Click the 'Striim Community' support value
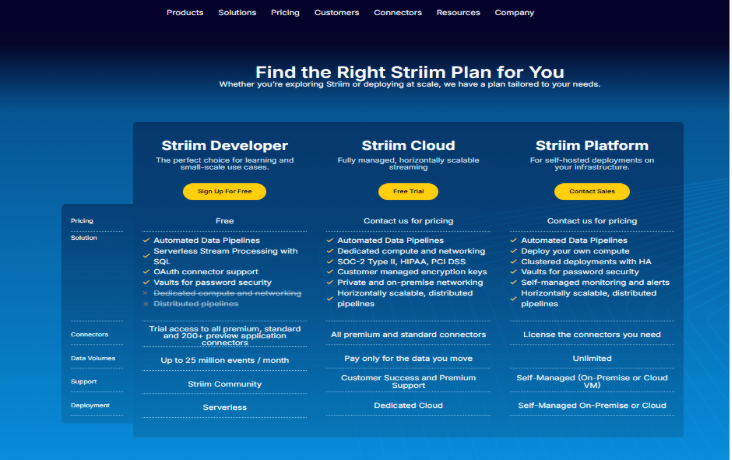The height and width of the screenshot is (460, 732). pyautogui.click(x=225, y=384)
